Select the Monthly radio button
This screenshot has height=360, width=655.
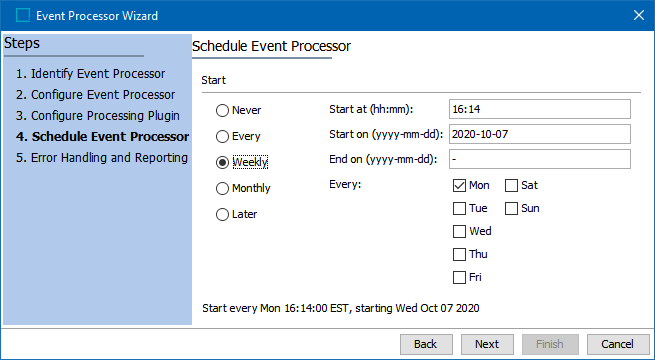[222, 188]
